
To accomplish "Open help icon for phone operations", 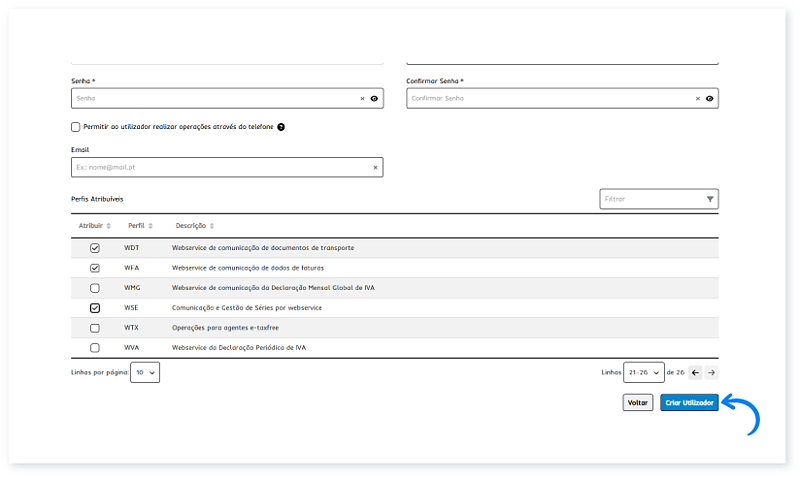I will point(281,127).
